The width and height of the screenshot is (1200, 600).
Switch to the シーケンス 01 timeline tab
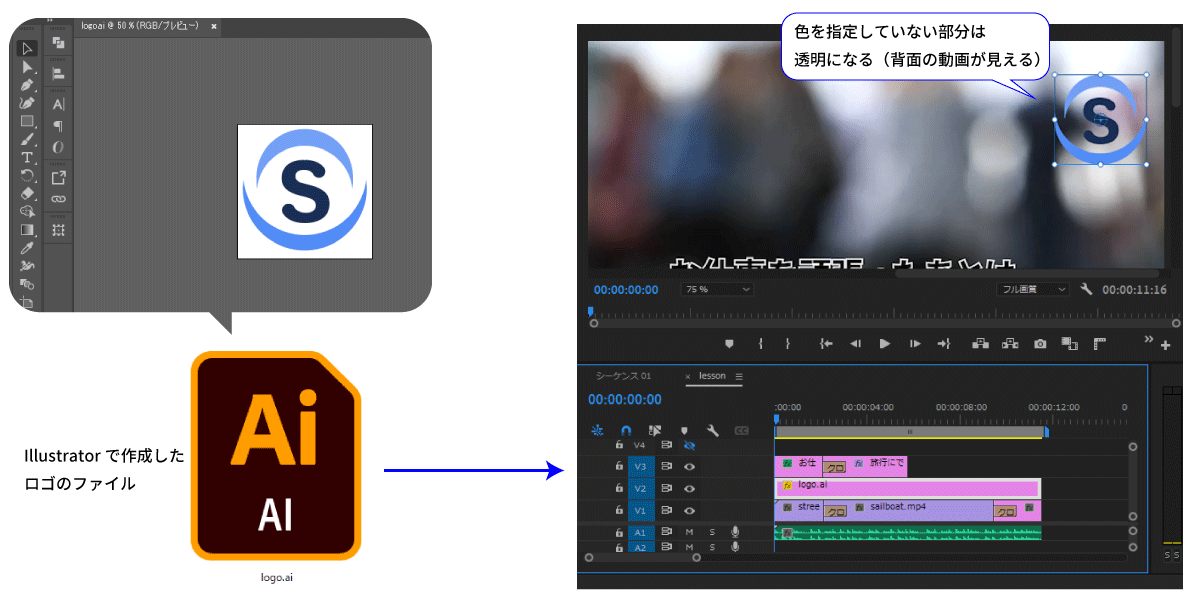(623, 376)
